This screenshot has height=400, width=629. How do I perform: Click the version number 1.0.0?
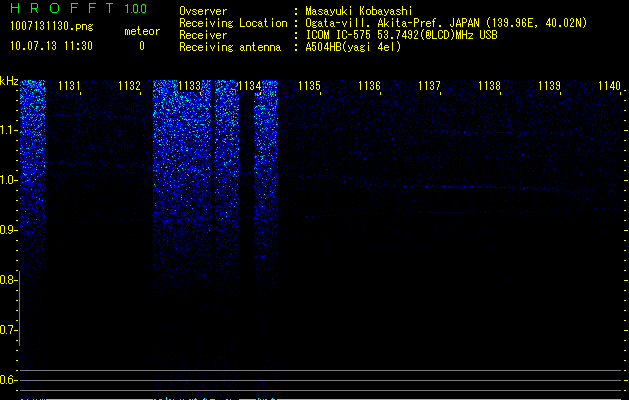pyautogui.click(x=136, y=8)
